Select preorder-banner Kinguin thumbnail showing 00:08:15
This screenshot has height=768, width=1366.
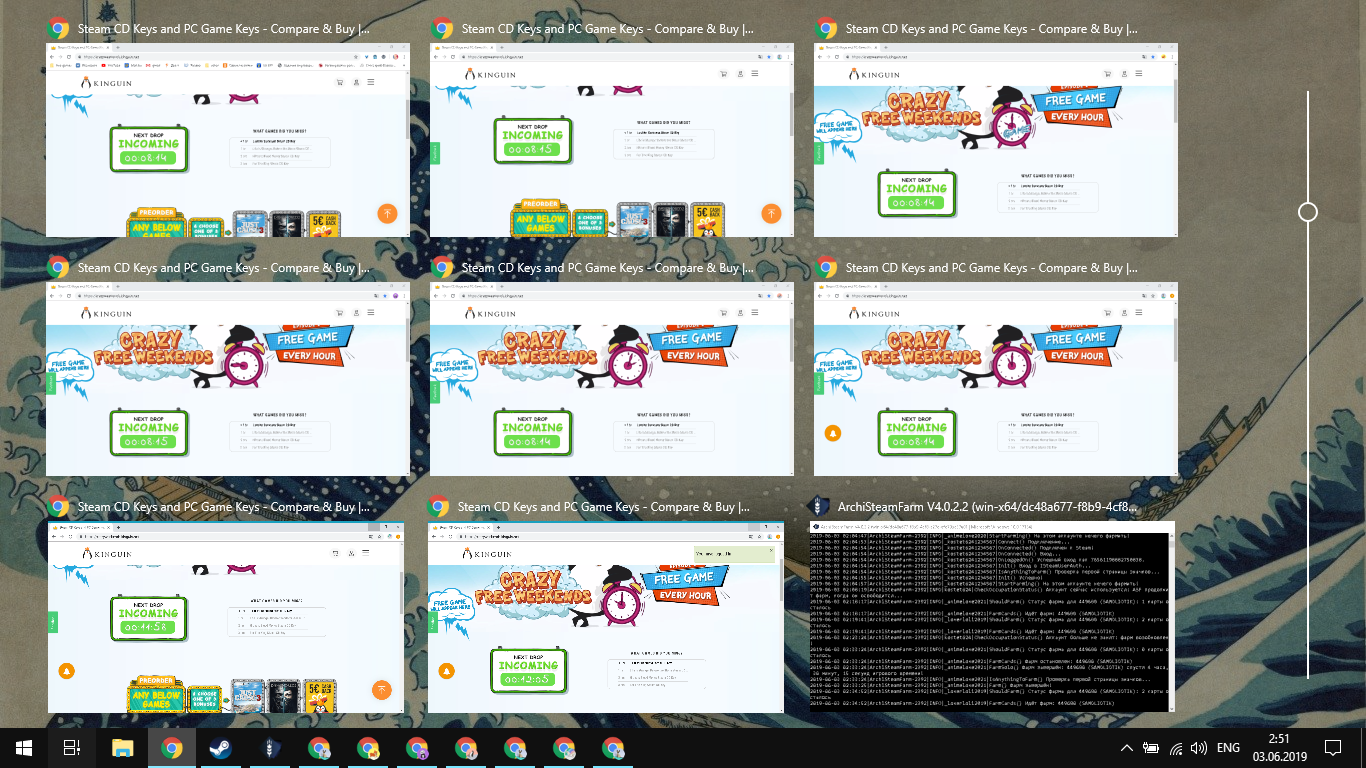[612, 140]
